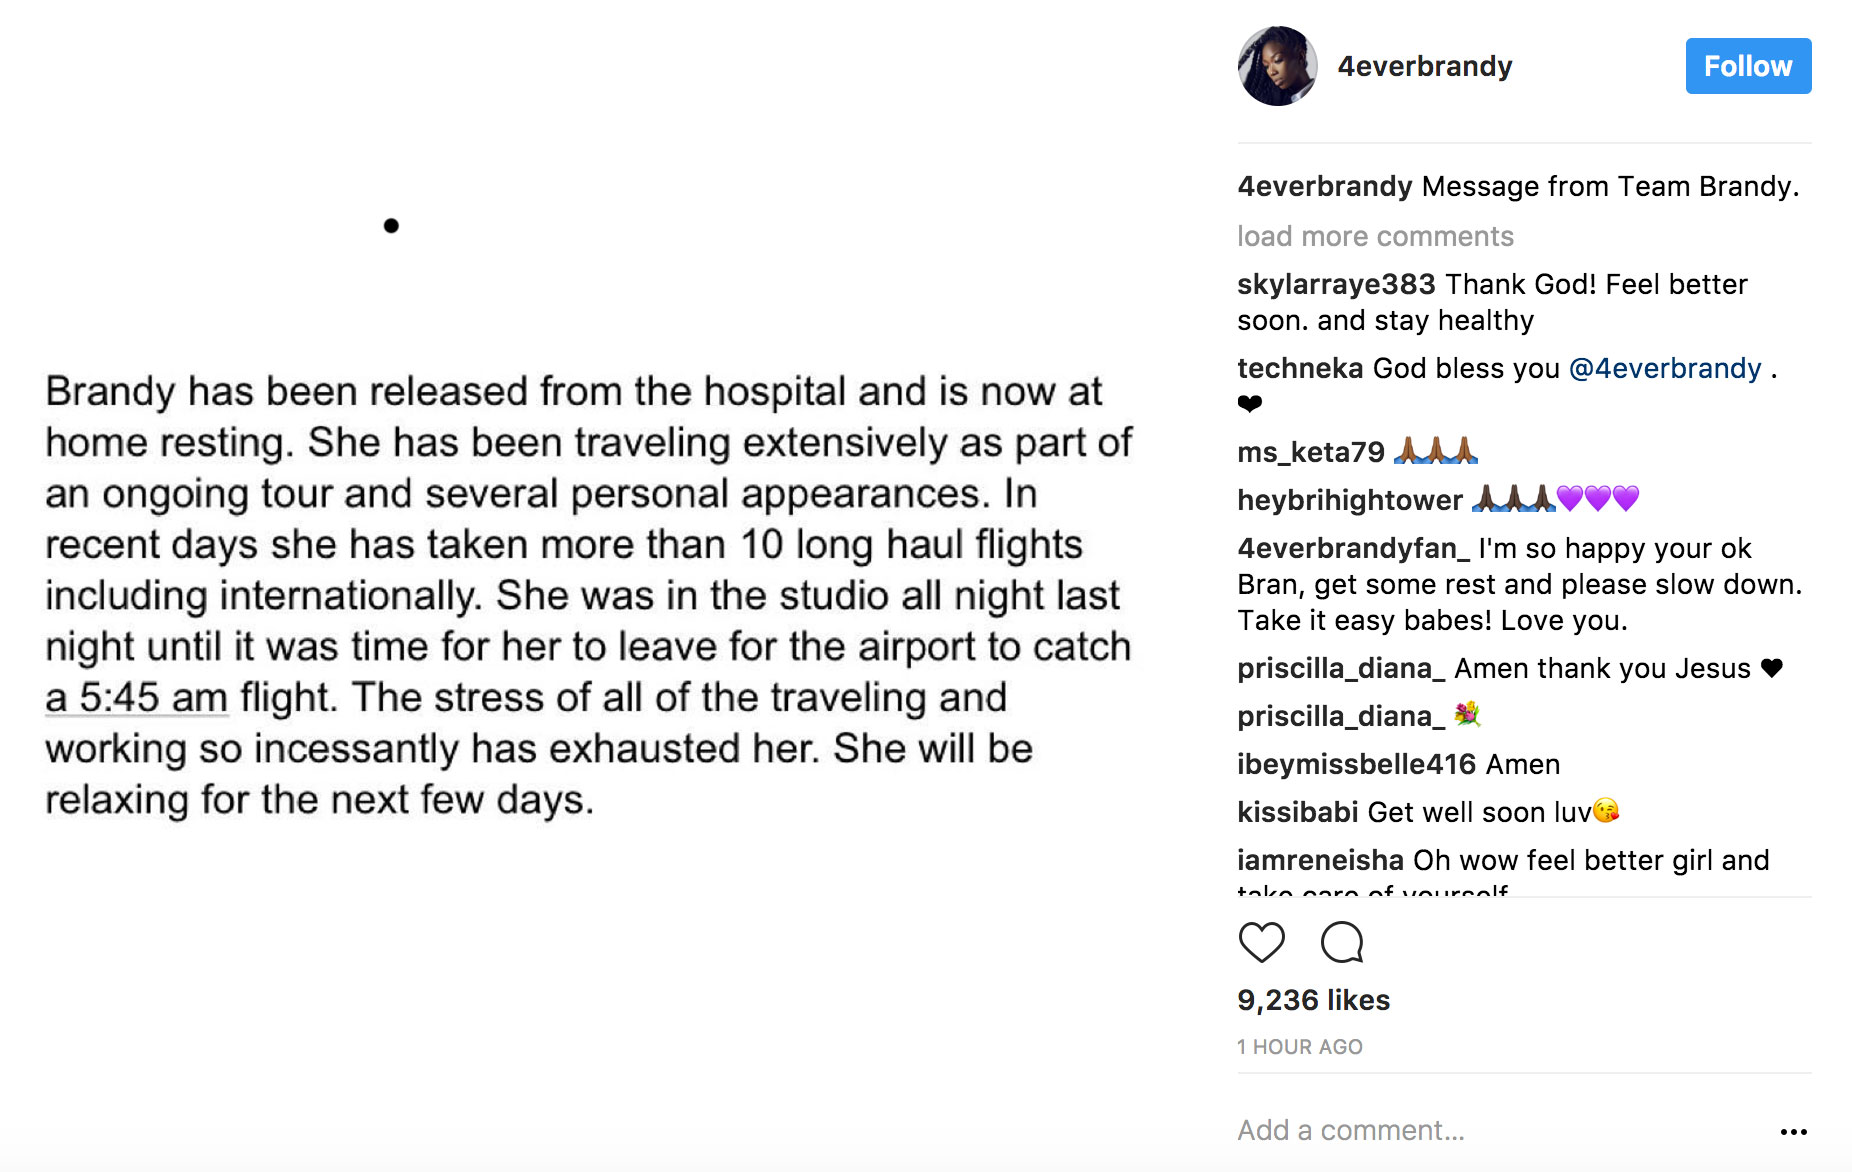Open iamreneisha's profile
The height and width of the screenshot is (1172, 1852).
pos(1320,860)
